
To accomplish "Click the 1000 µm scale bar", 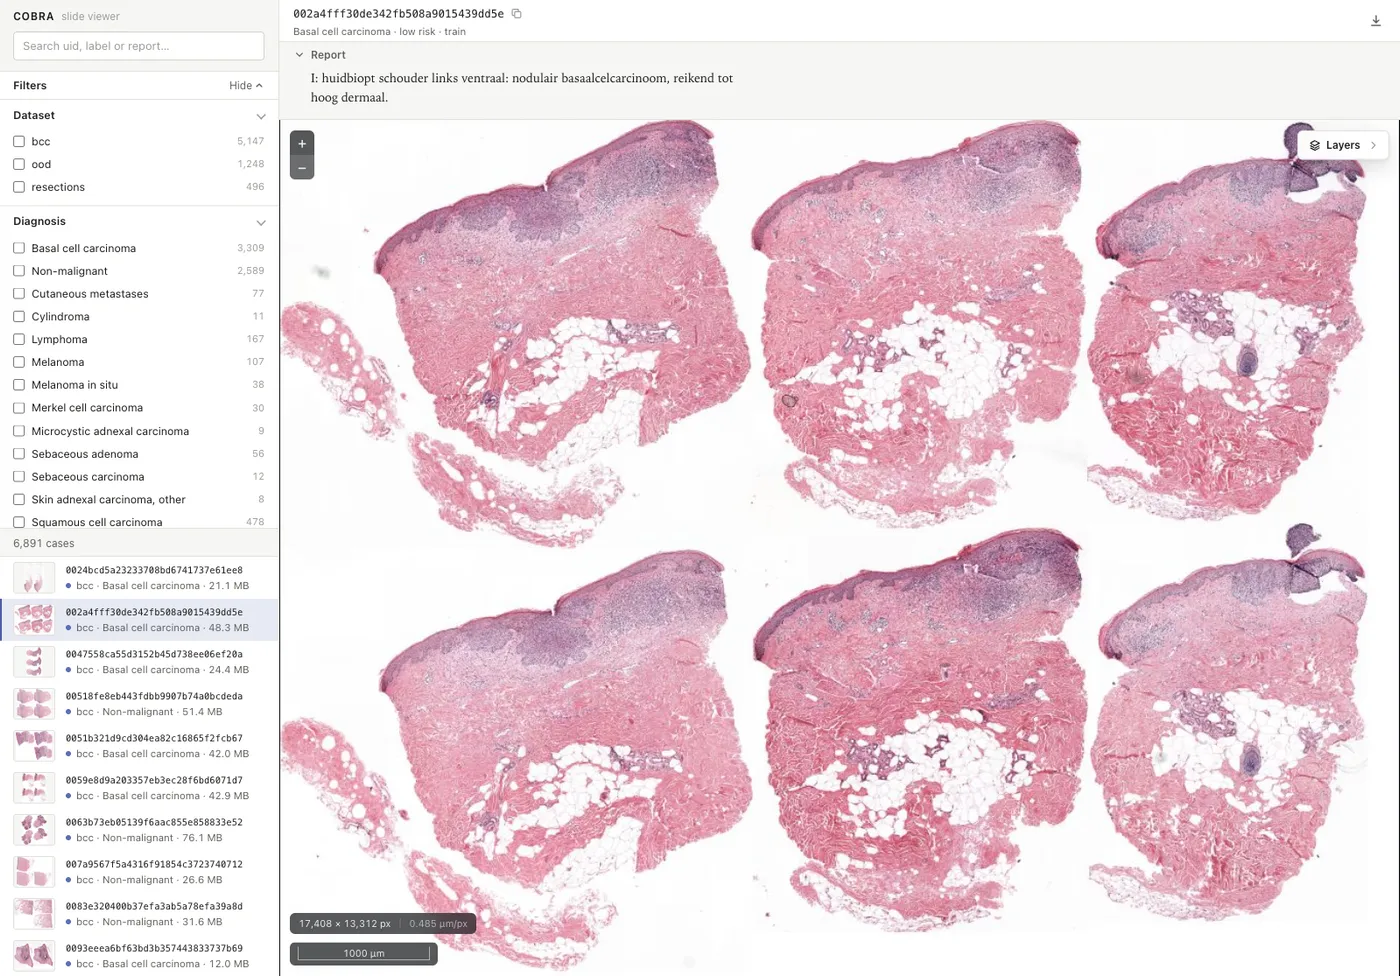I will [x=364, y=953].
